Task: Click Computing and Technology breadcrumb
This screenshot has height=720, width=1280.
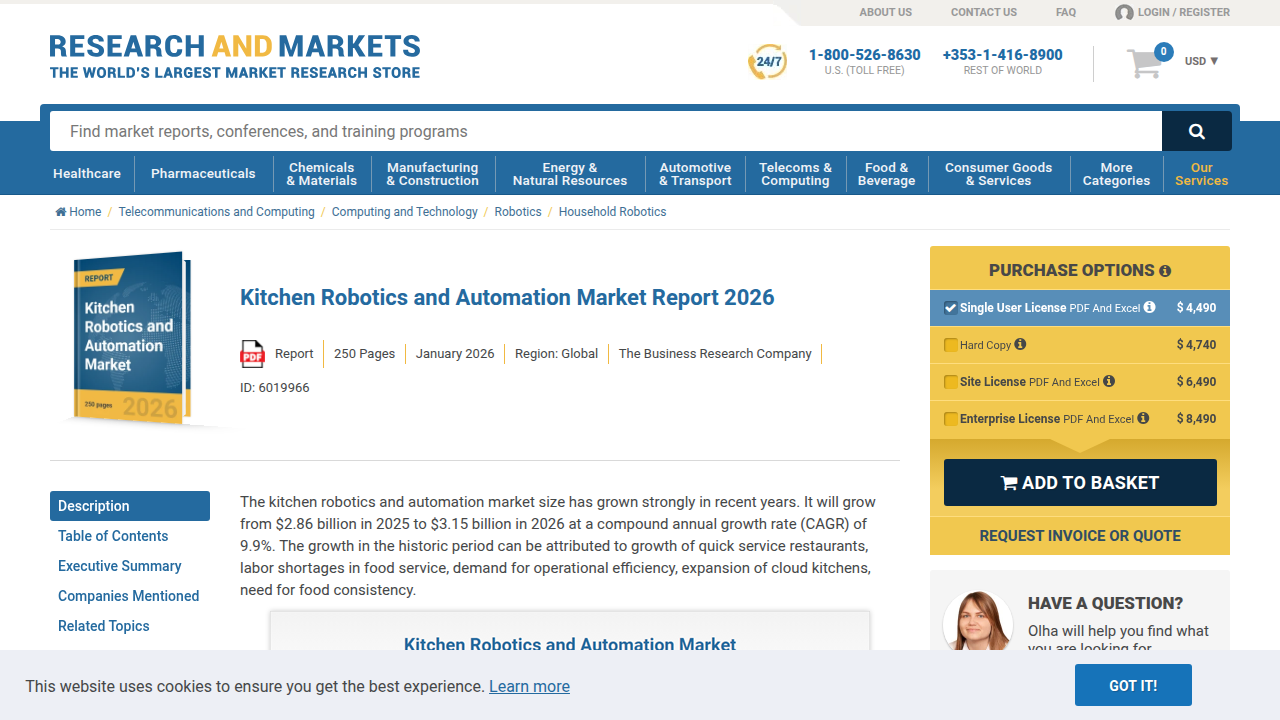Action: [405, 212]
